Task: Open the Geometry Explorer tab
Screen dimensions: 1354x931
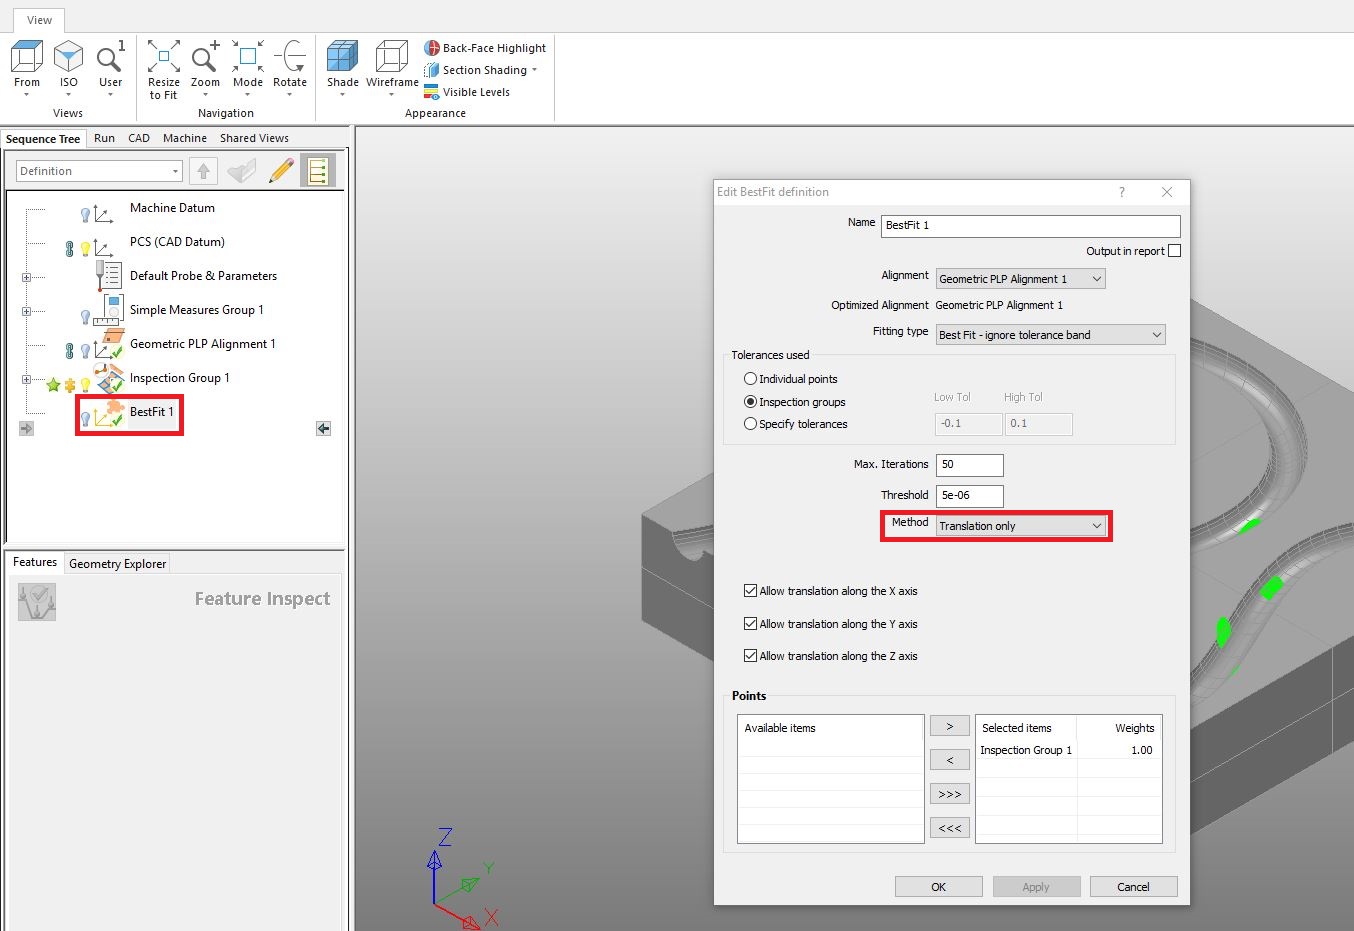Action: pyautogui.click(x=118, y=564)
